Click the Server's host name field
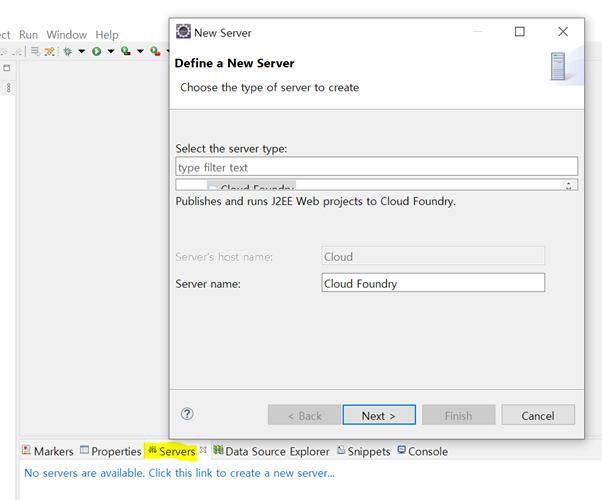The image size is (602, 500). coord(433,256)
